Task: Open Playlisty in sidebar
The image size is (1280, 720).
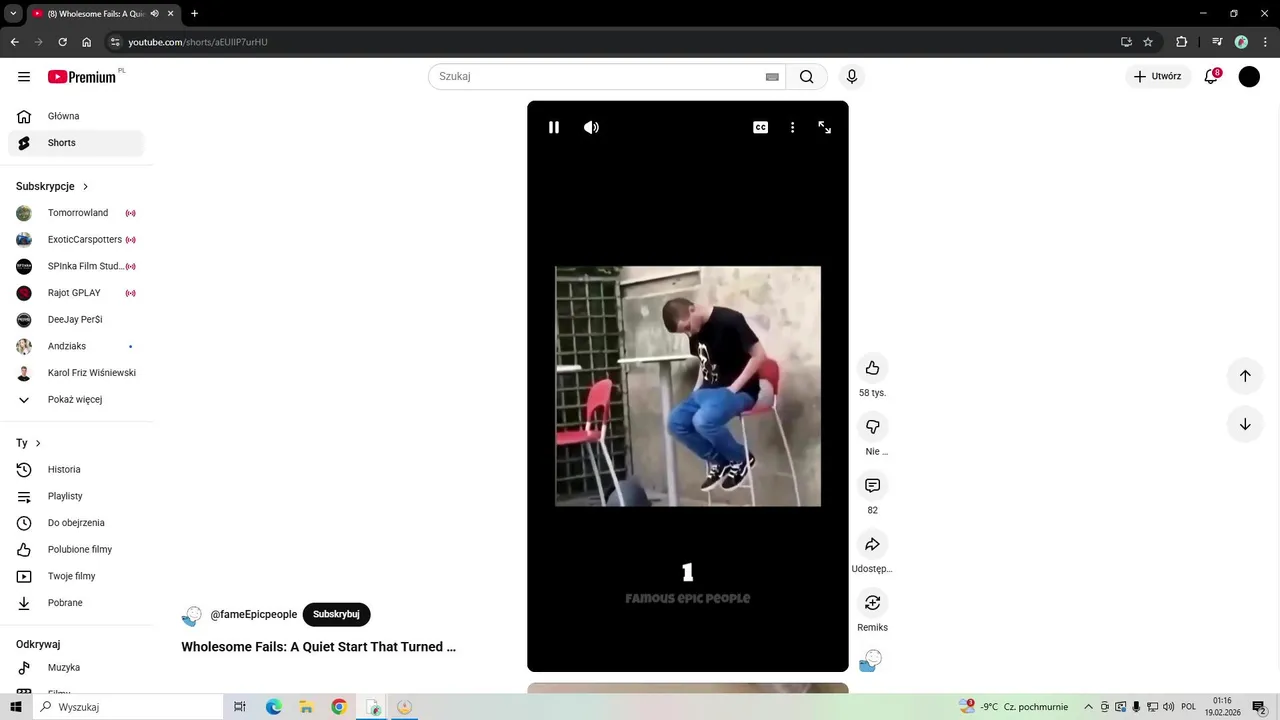Action: [76, 496]
